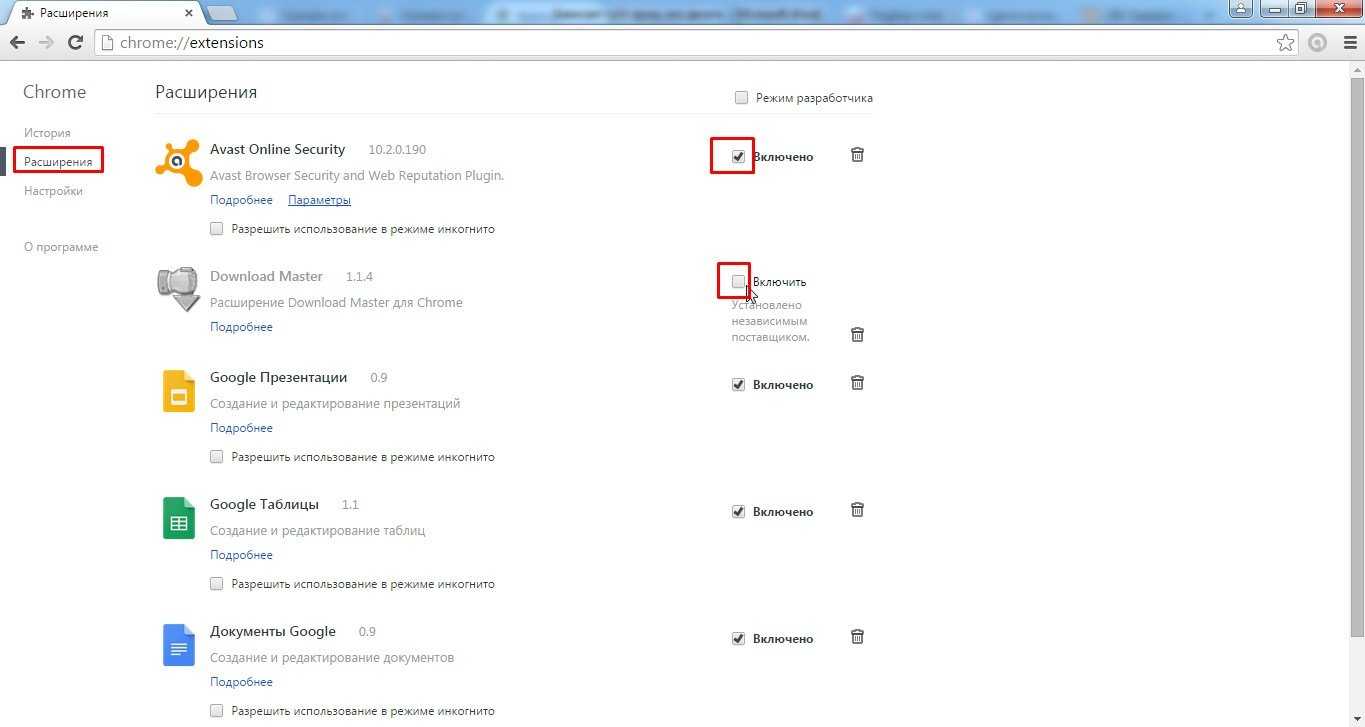The image size is (1365, 727).
Task: Bookmark this page with the star icon
Action: [x=1285, y=42]
